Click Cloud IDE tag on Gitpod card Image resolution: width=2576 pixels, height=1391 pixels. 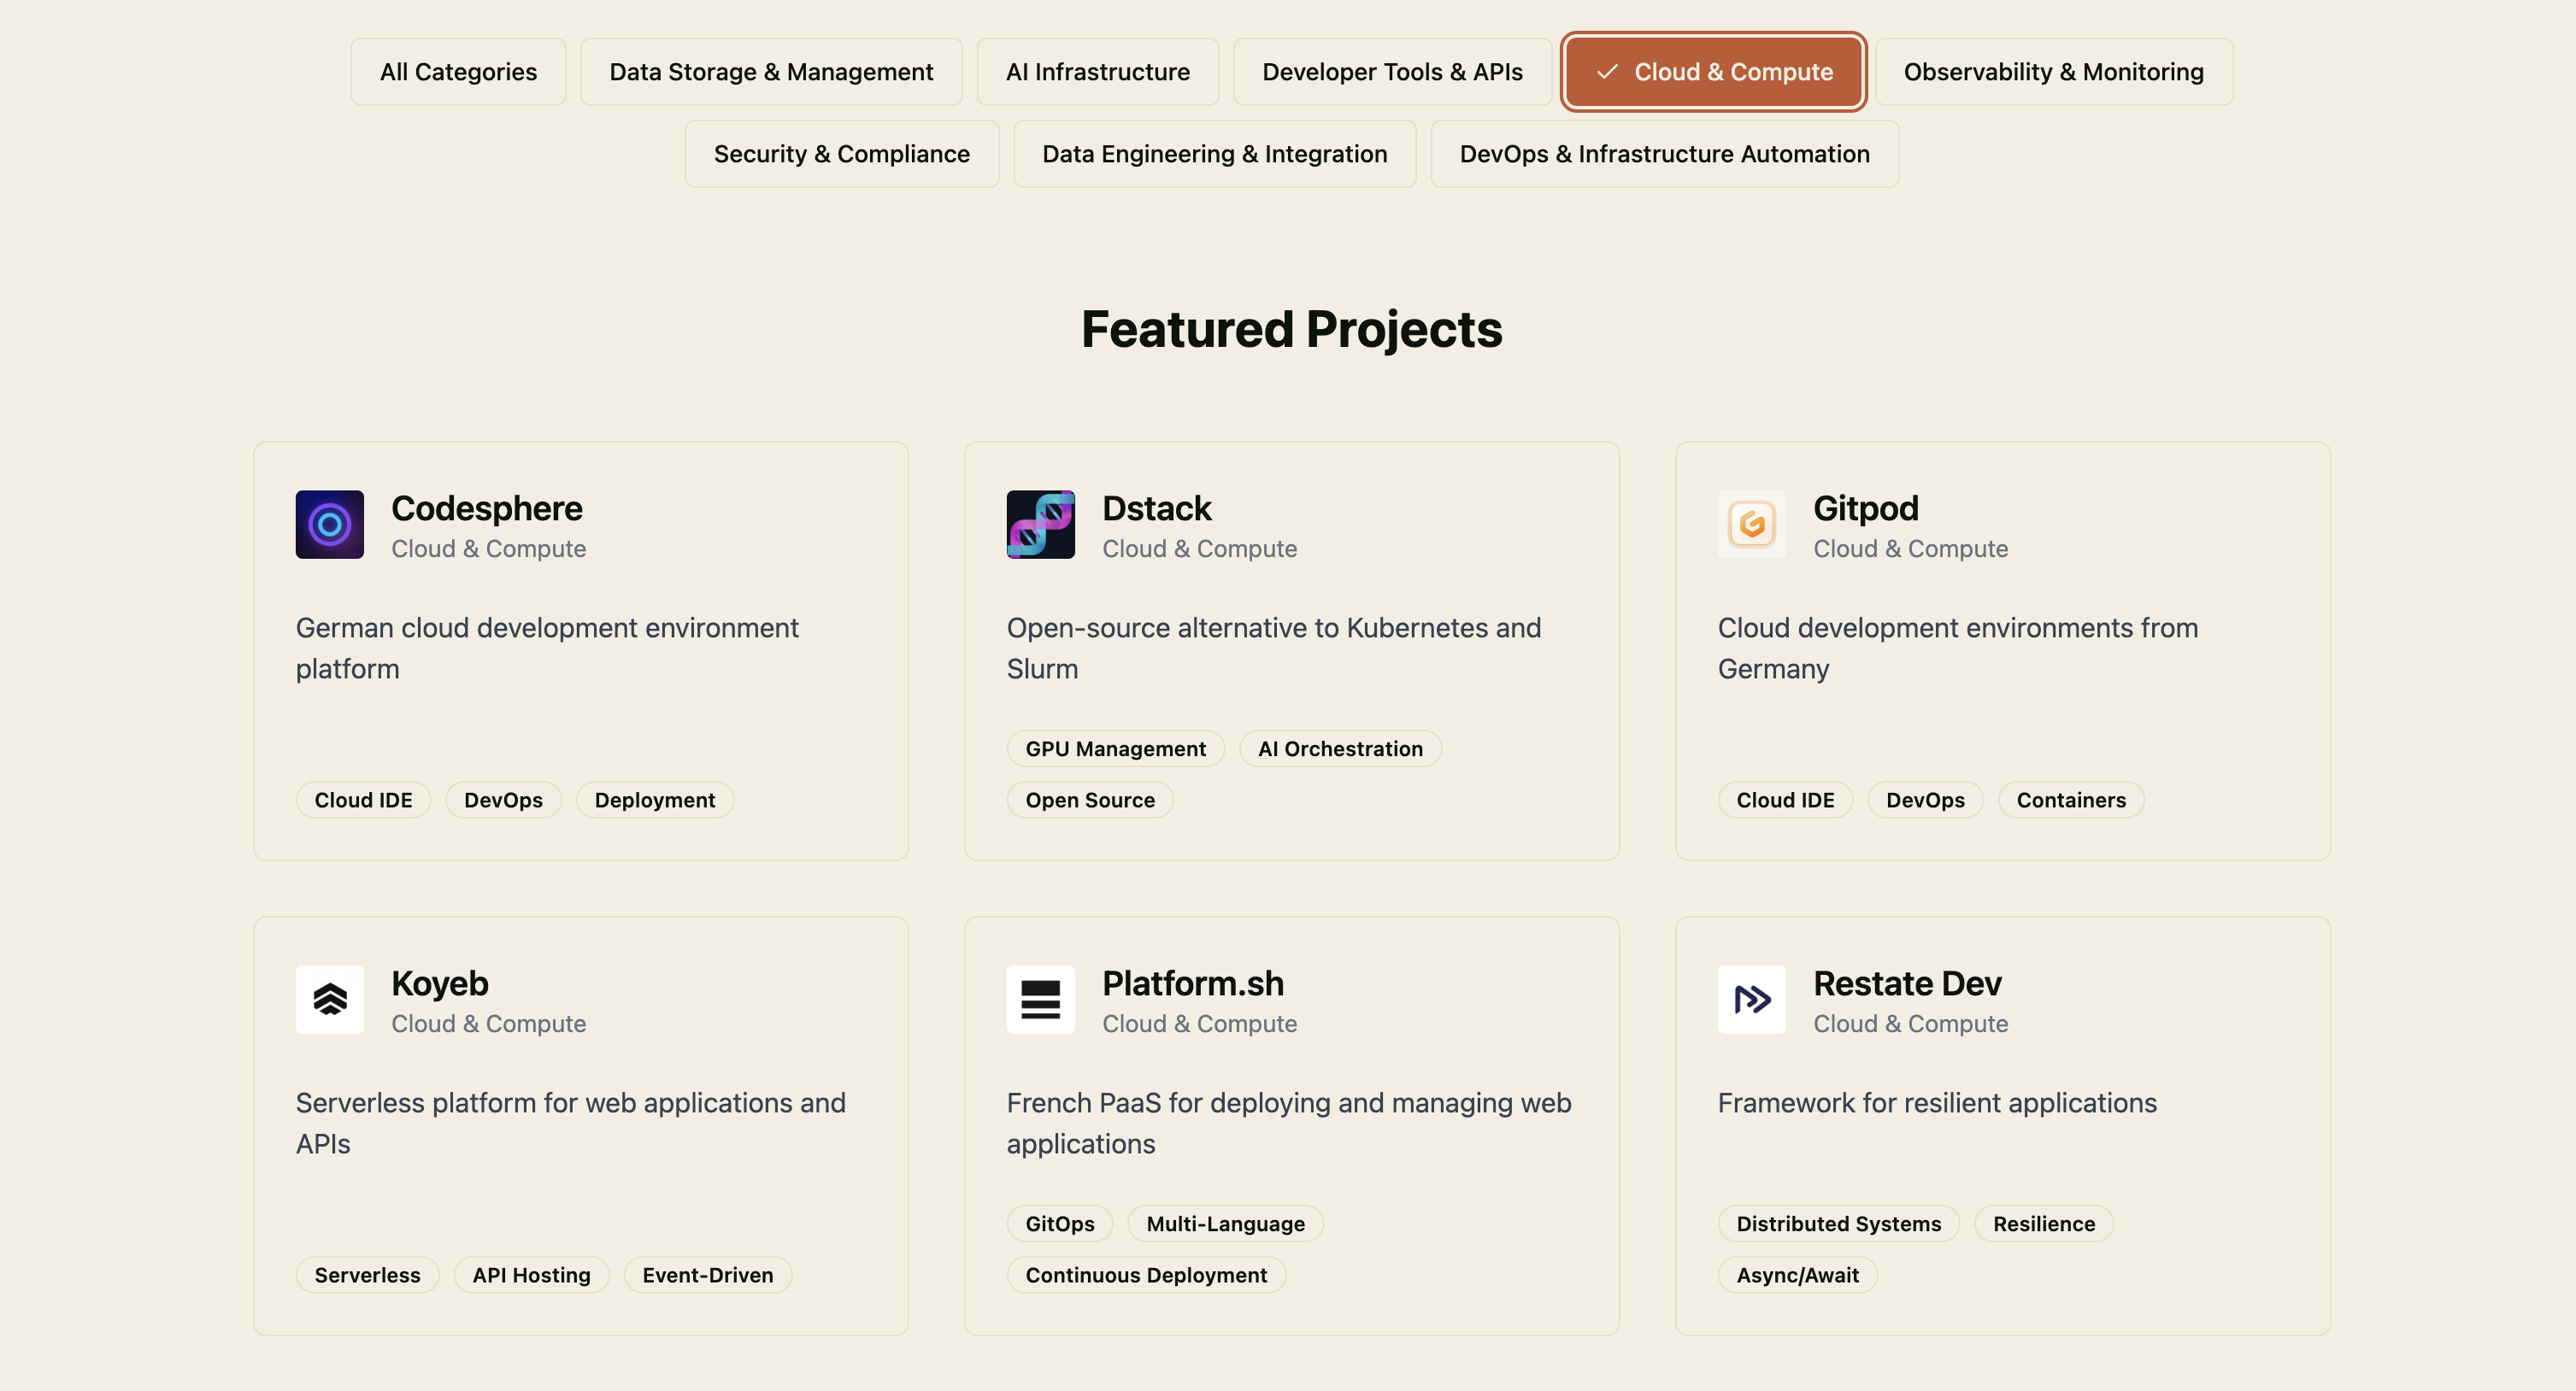tap(1785, 800)
